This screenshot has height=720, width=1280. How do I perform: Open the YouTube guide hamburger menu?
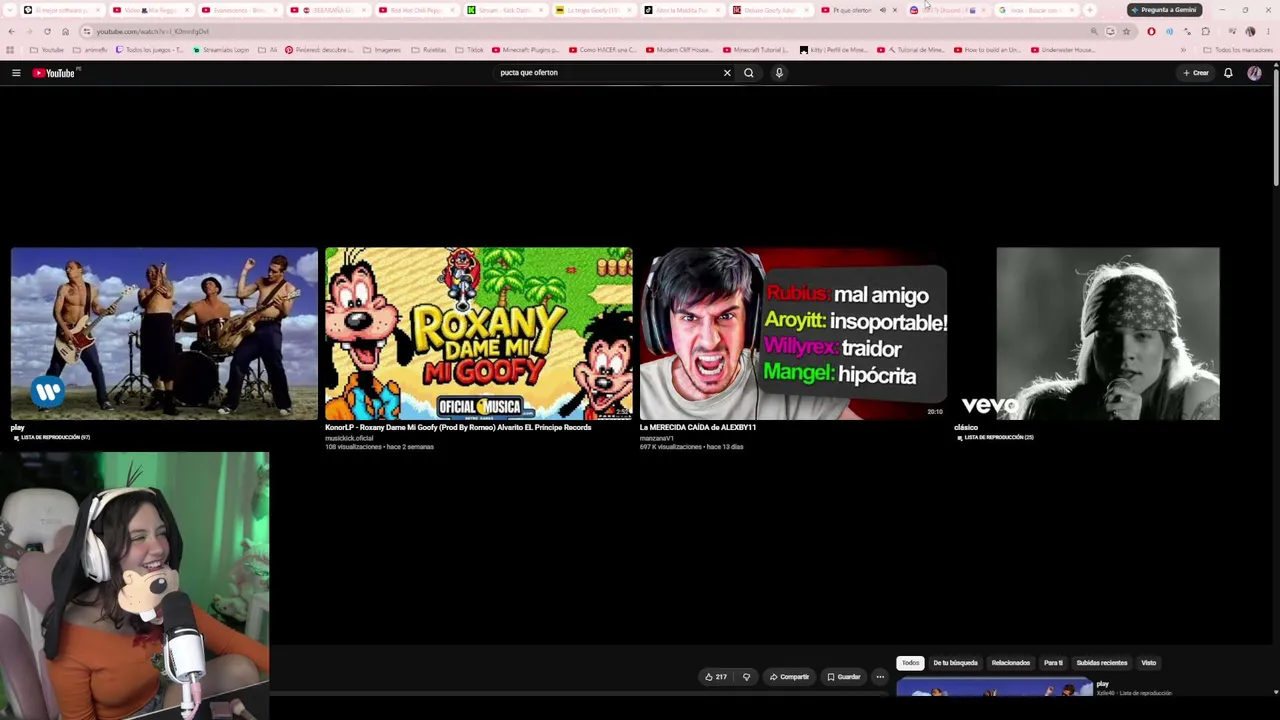click(16, 73)
